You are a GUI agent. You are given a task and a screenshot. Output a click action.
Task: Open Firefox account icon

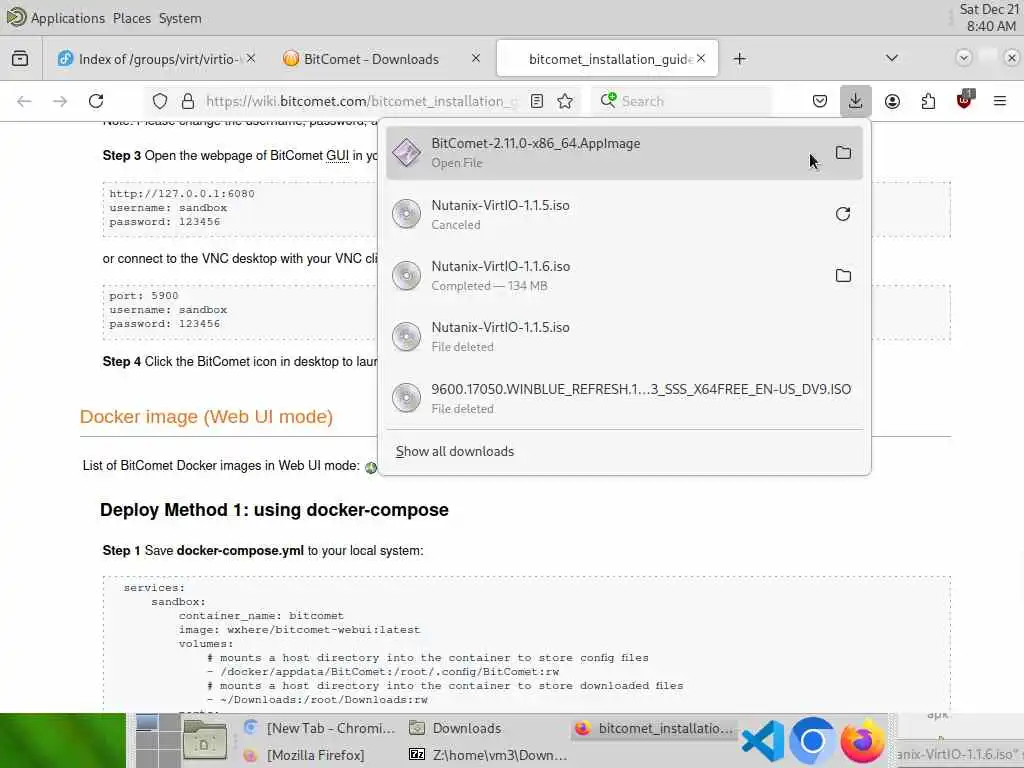pyautogui.click(x=892, y=101)
